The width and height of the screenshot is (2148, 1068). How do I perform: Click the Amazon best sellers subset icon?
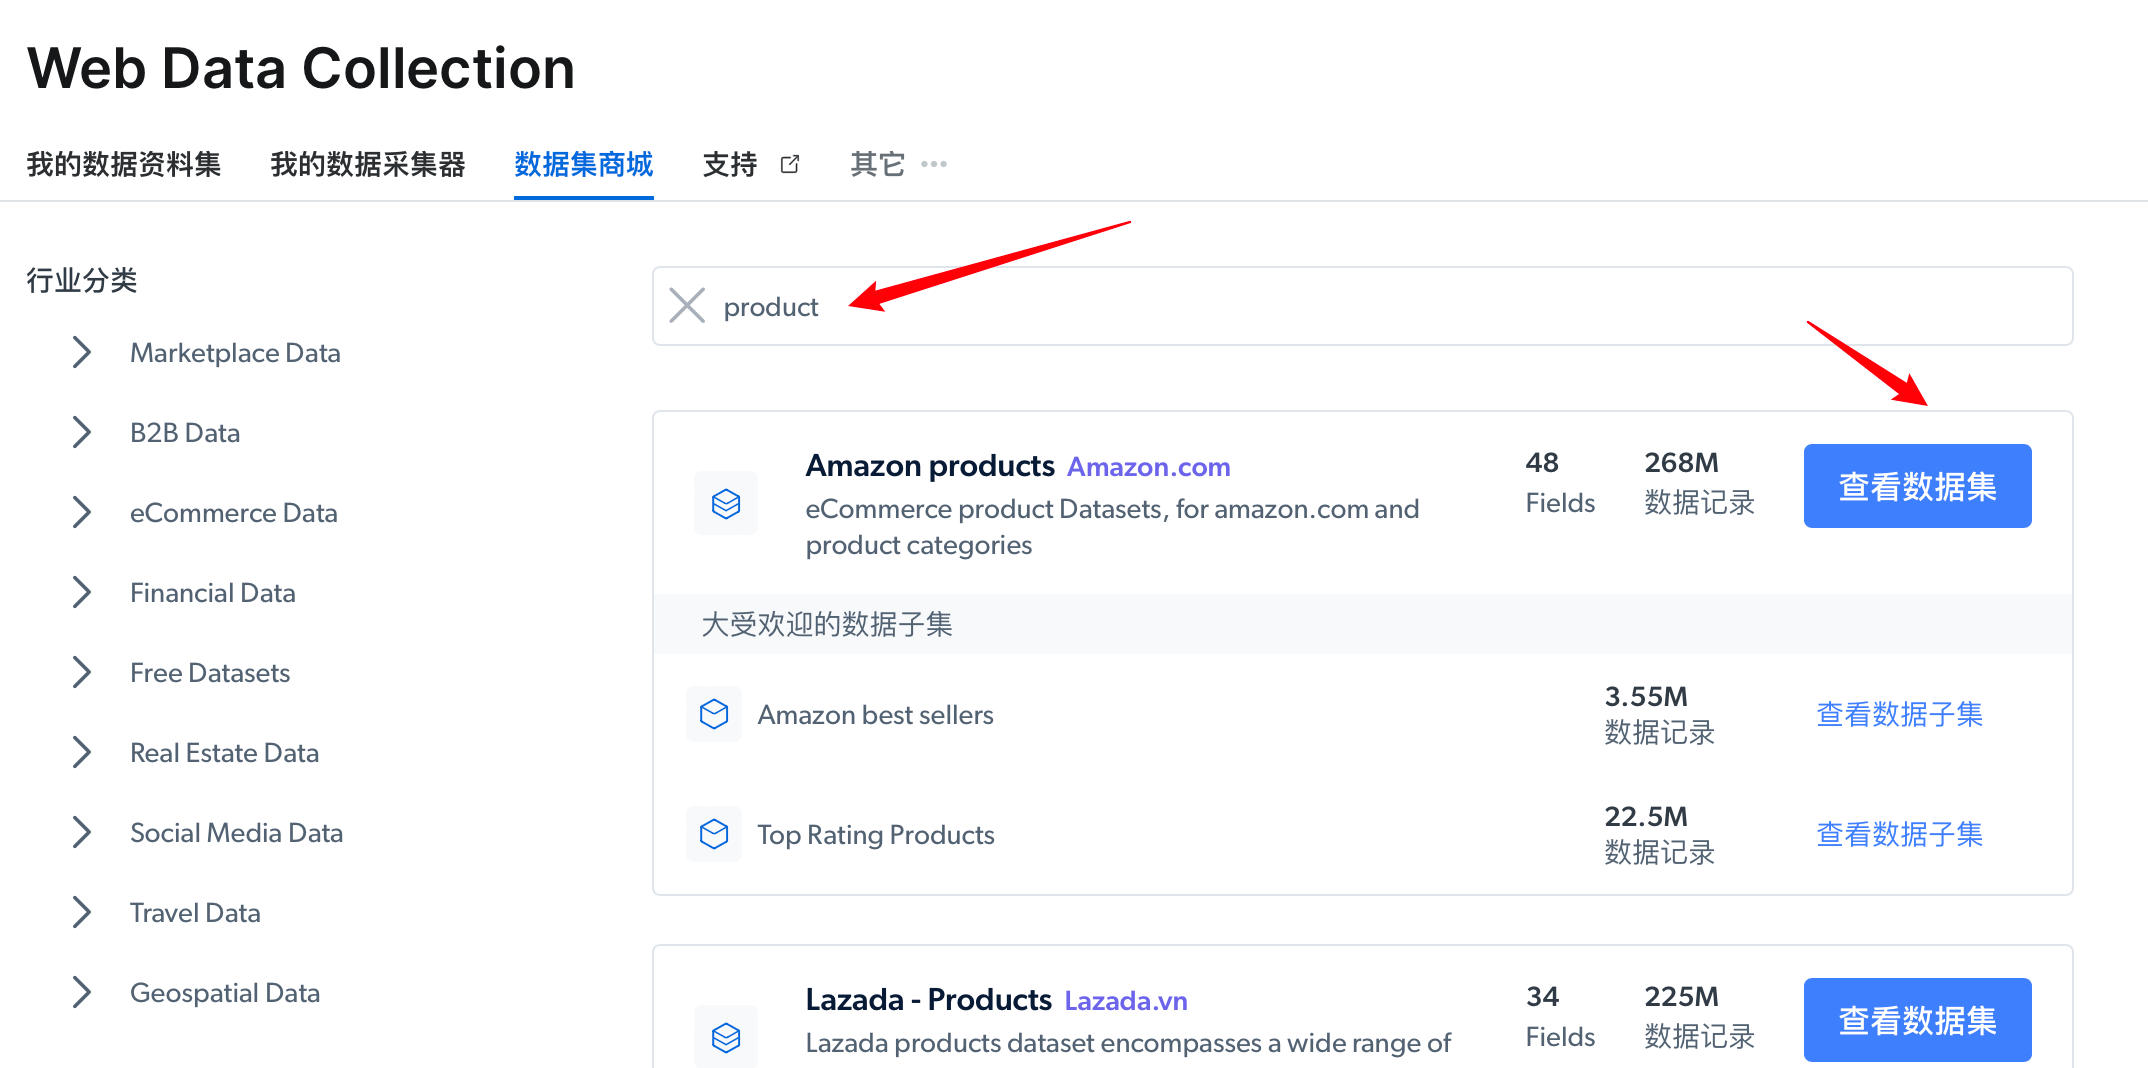tap(714, 714)
